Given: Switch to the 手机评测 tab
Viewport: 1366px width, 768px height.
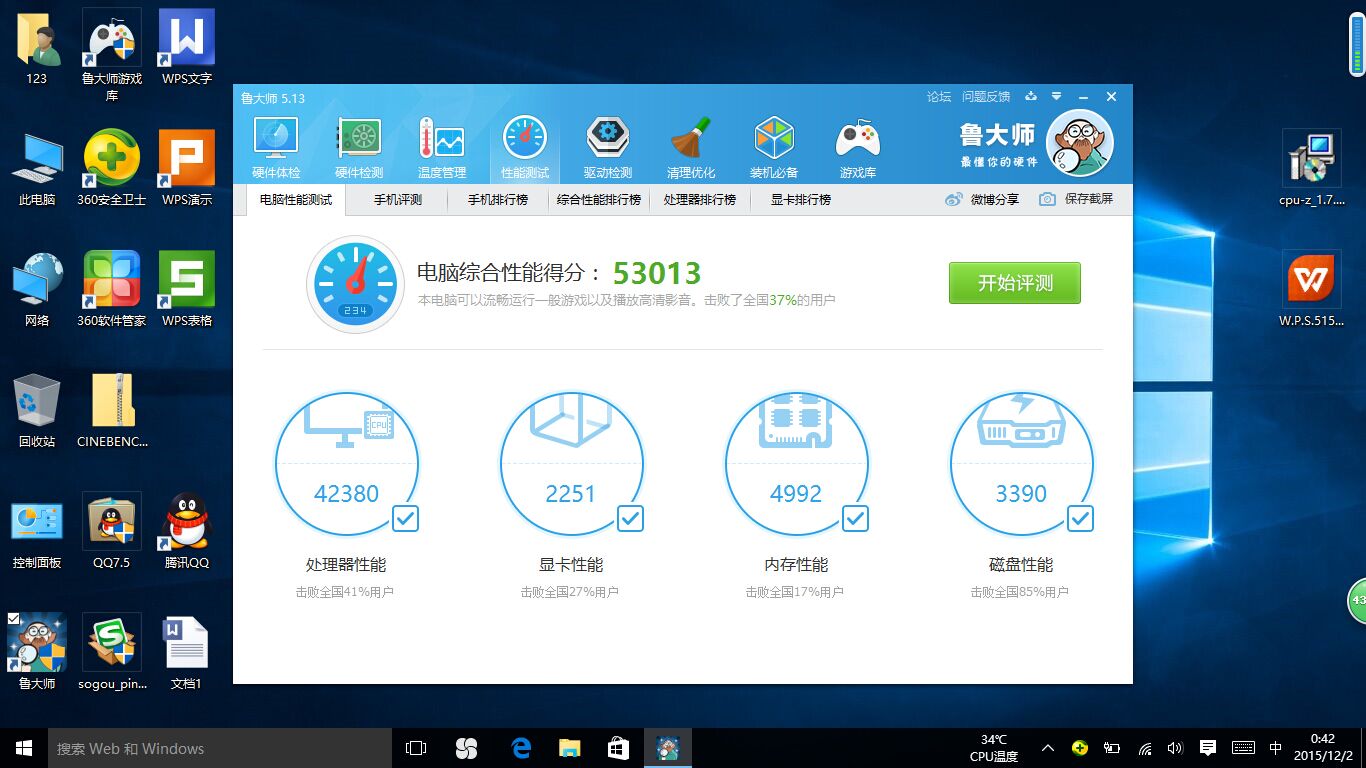Looking at the screenshot, I should (x=397, y=199).
